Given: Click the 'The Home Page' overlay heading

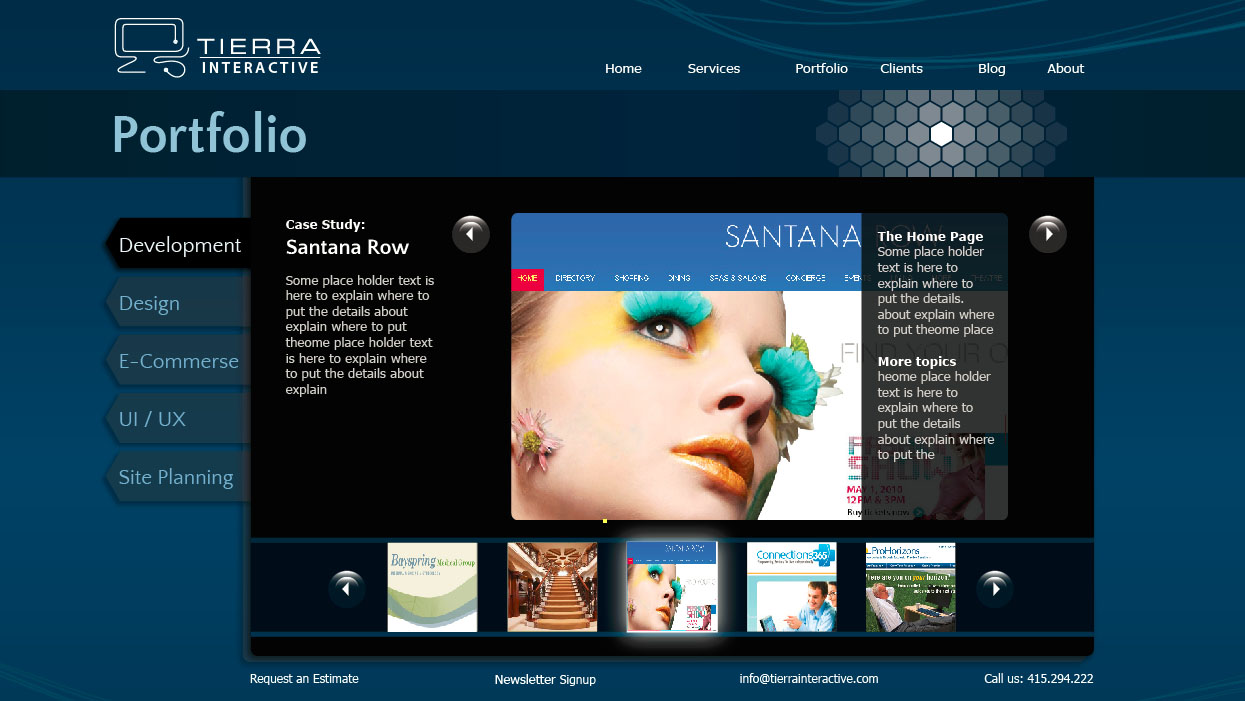Looking at the screenshot, I should click(930, 237).
